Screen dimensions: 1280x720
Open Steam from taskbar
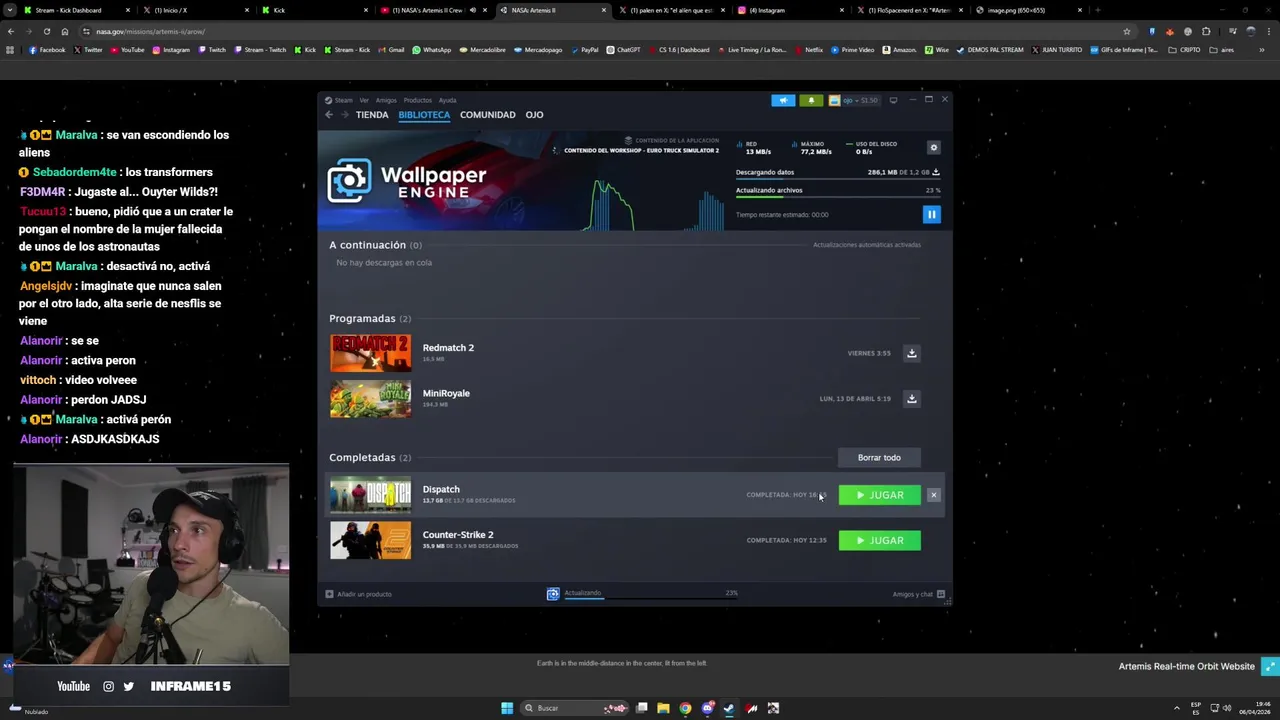pyautogui.click(x=729, y=708)
